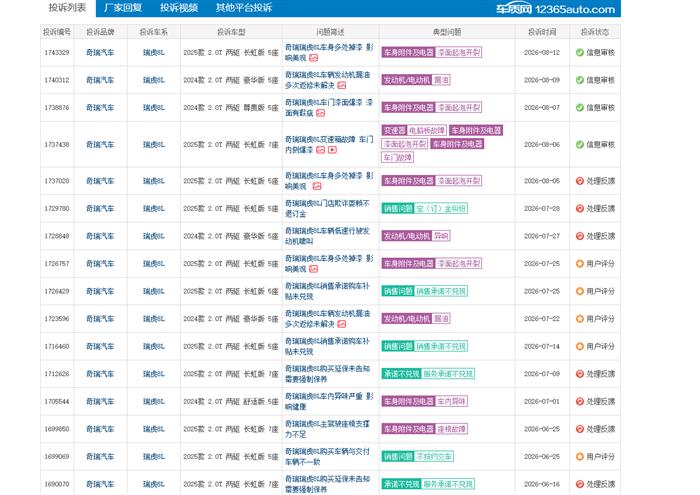Viewport: 700px width, 495px height.
Task: Click the 投诉时间 column header
Action: 542,32
